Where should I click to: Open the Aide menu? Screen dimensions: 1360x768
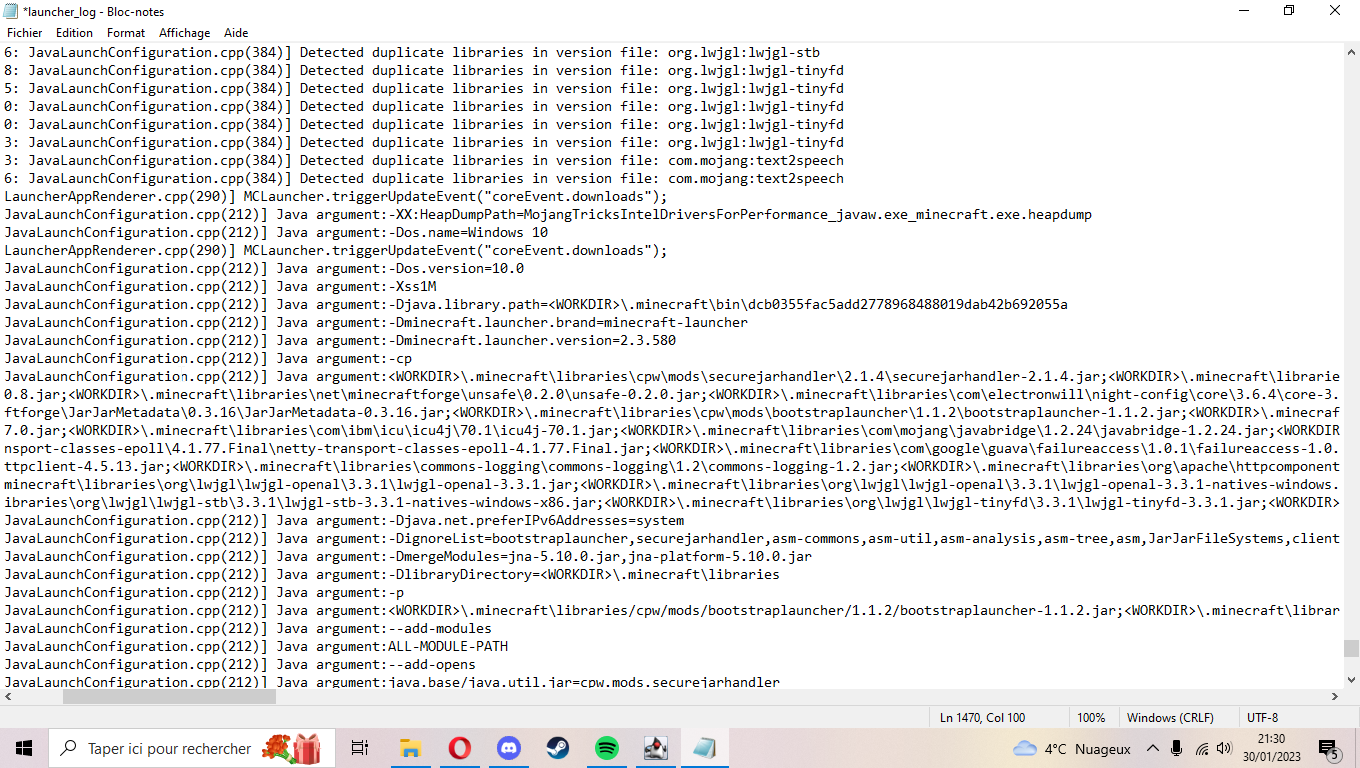coord(236,33)
